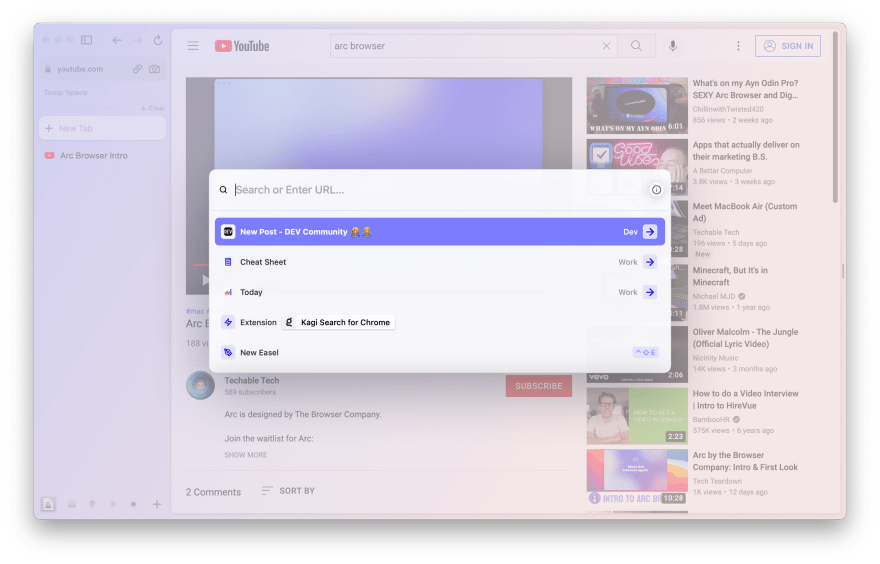Start voice search with microphone icon
880x564 pixels.
673,46
